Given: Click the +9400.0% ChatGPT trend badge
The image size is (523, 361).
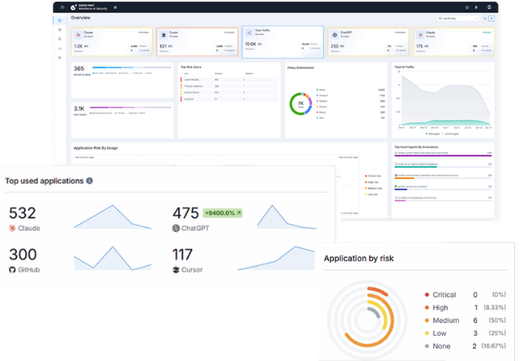Looking at the screenshot, I should tap(222, 213).
